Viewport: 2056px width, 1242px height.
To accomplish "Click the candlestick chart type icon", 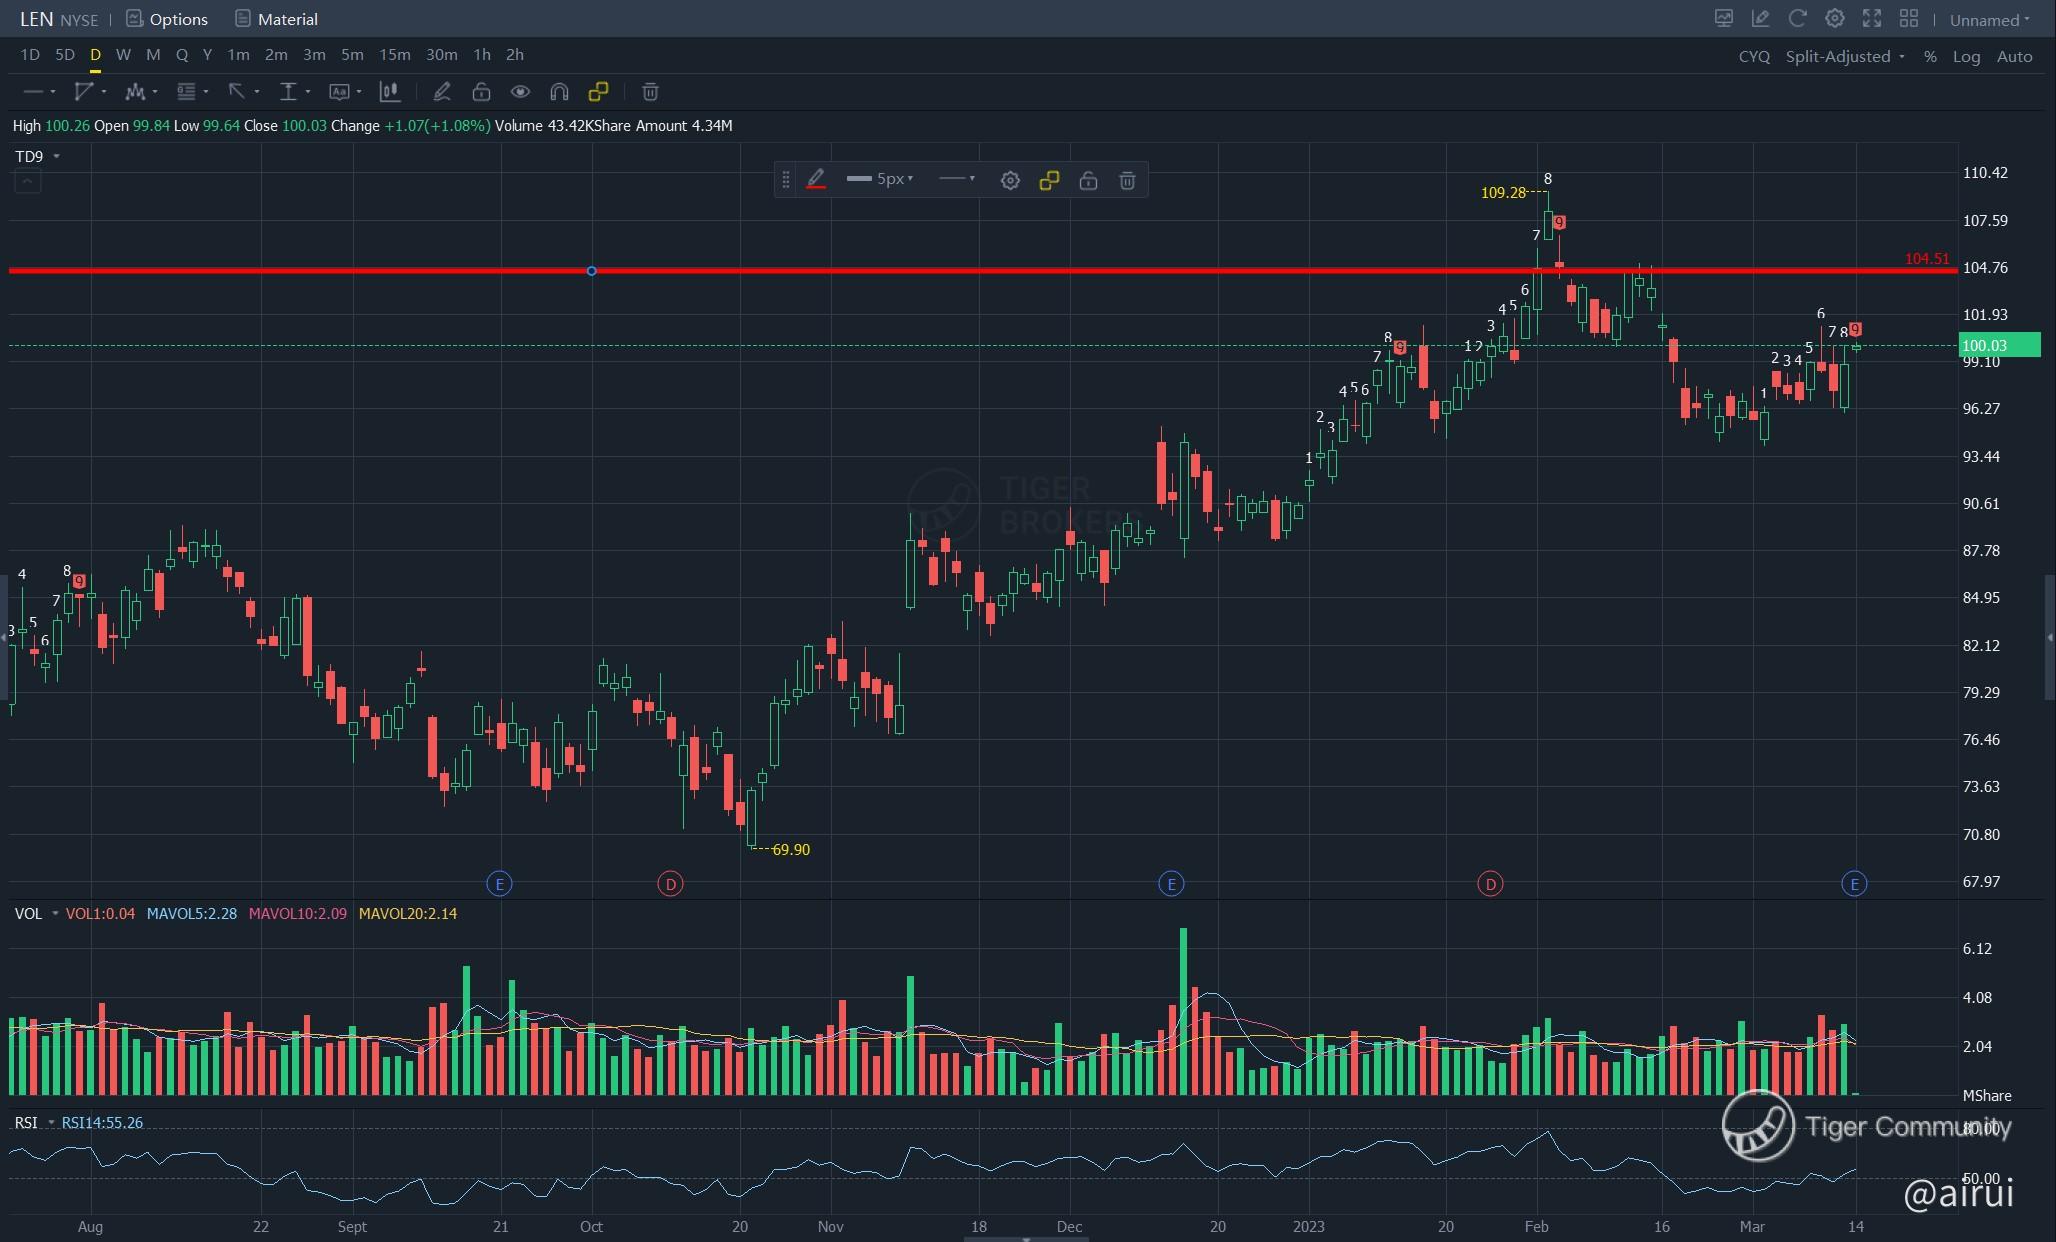I will (390, 92).
